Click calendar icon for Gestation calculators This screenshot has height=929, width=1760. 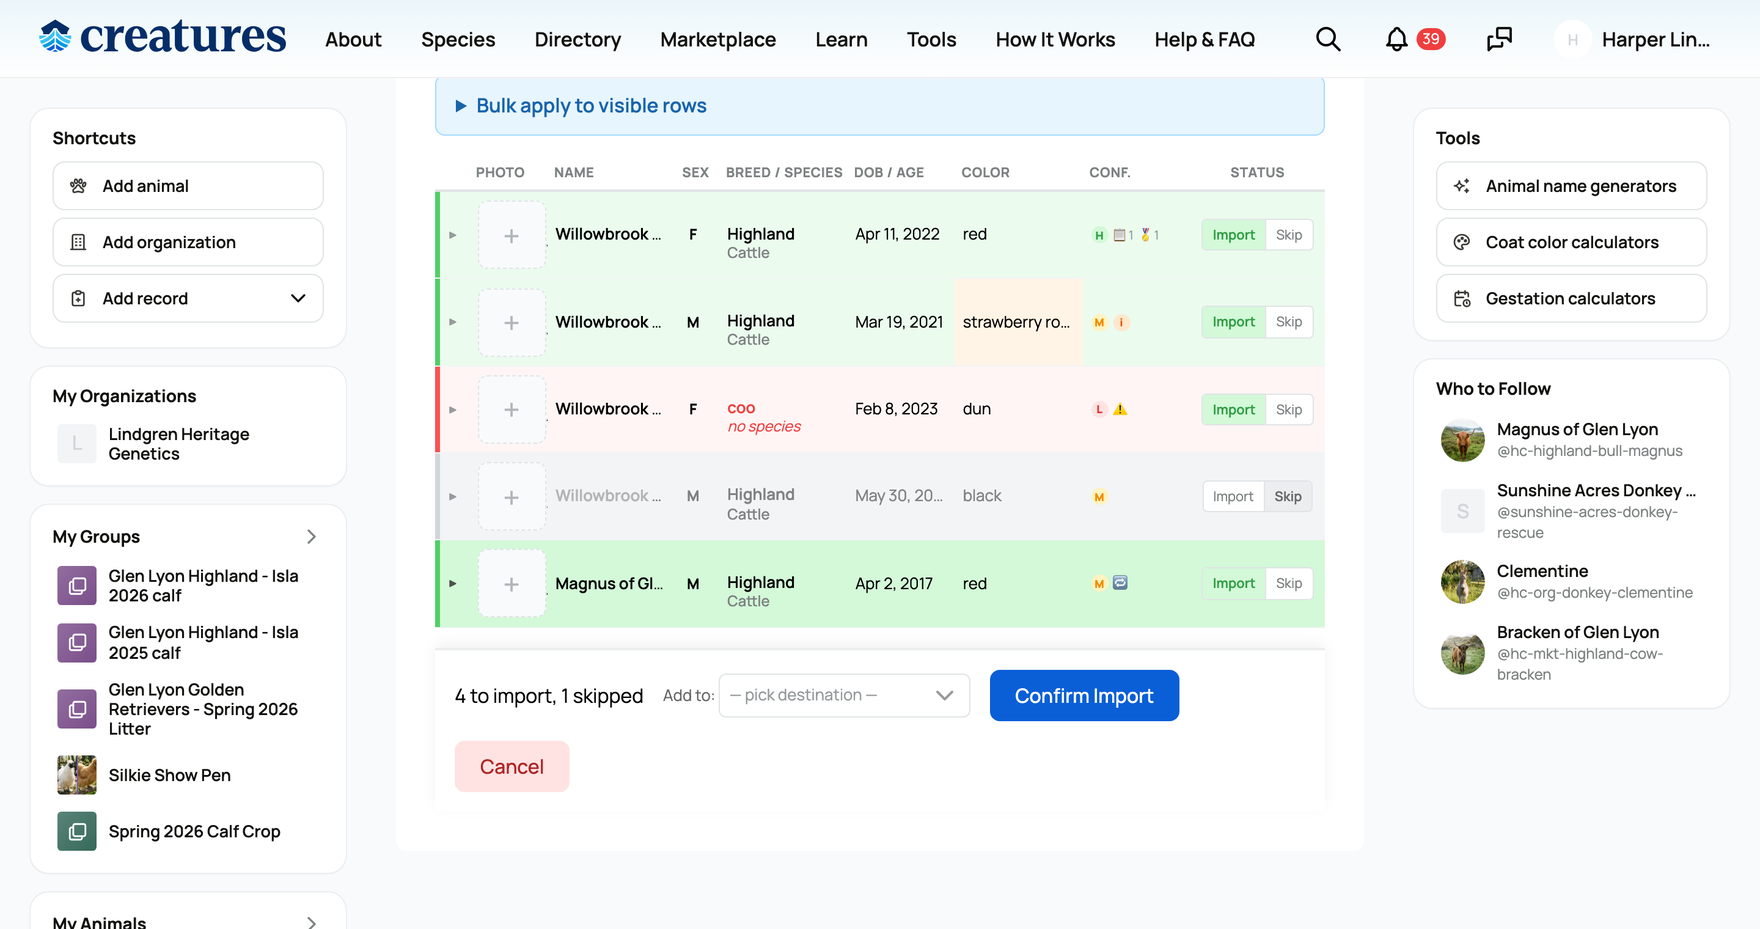tap(1462, 298)
